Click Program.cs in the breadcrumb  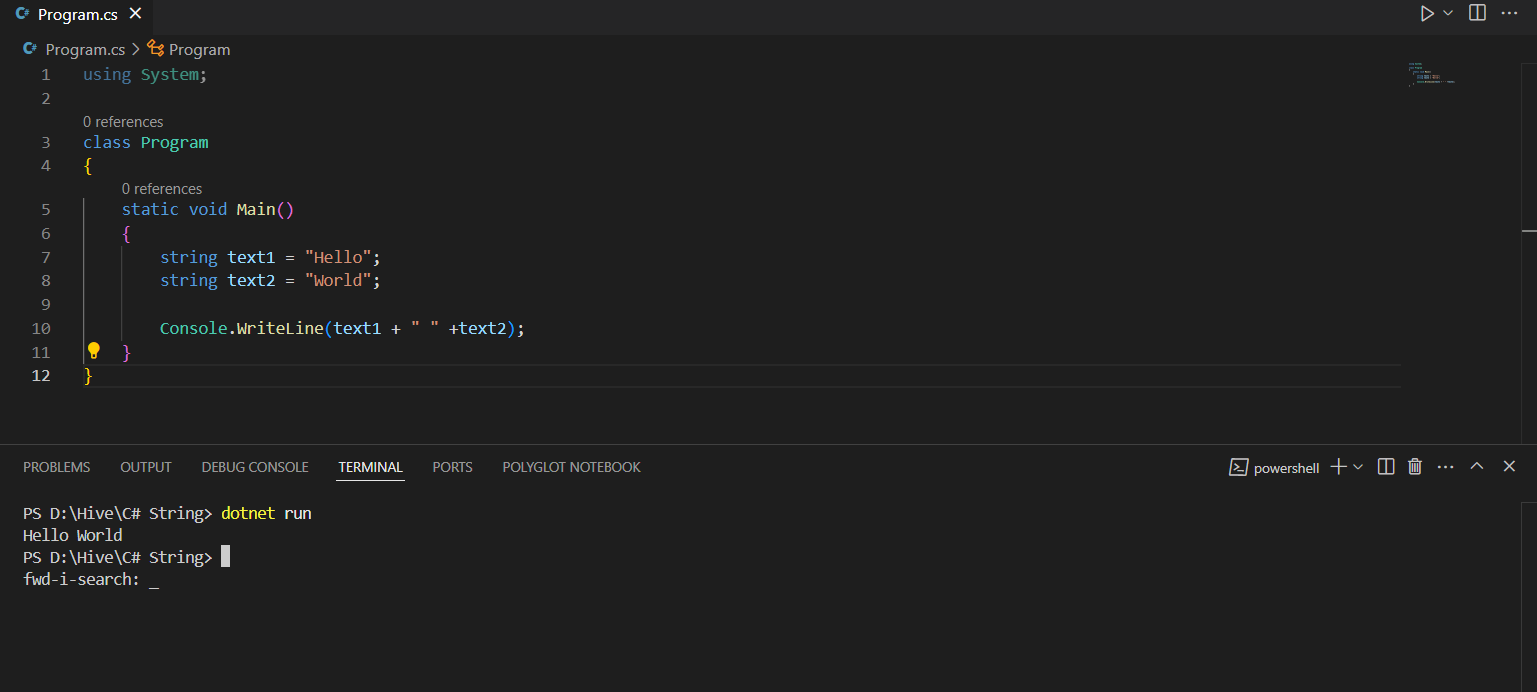point(85,49)
